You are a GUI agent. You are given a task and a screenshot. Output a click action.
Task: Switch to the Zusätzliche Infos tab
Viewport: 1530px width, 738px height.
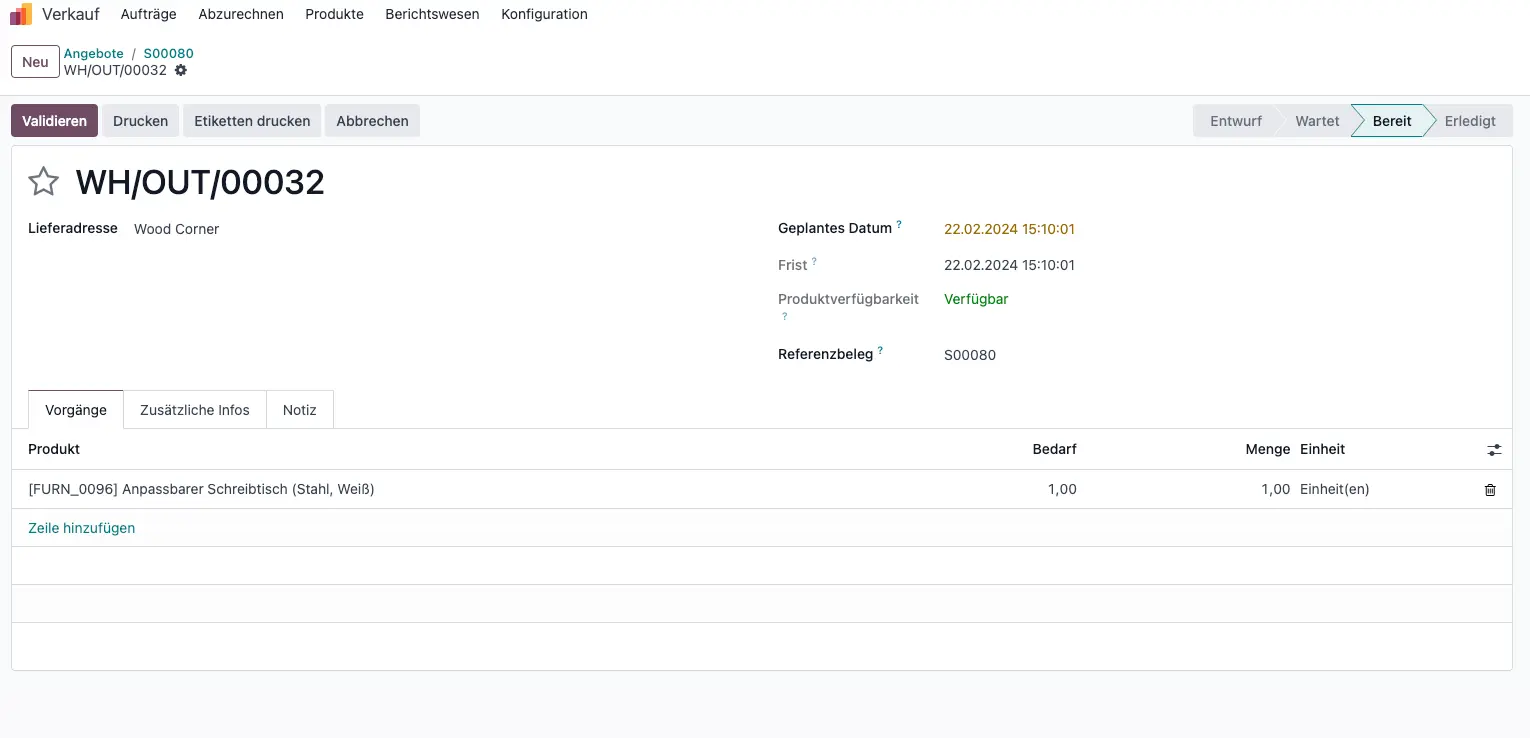tap(195, 410)
